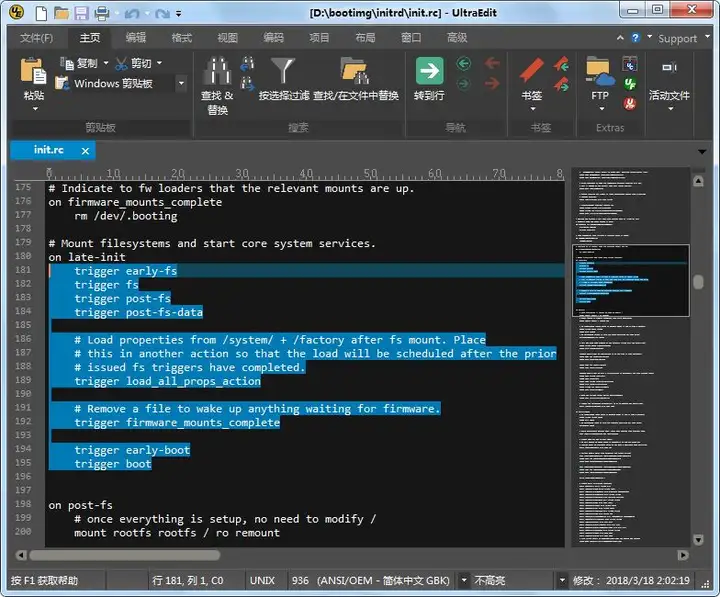Click the 活动文件 active files icon
Image resolution: width=720 pixels, height=597 pixels.
click(x=669, y=68)
